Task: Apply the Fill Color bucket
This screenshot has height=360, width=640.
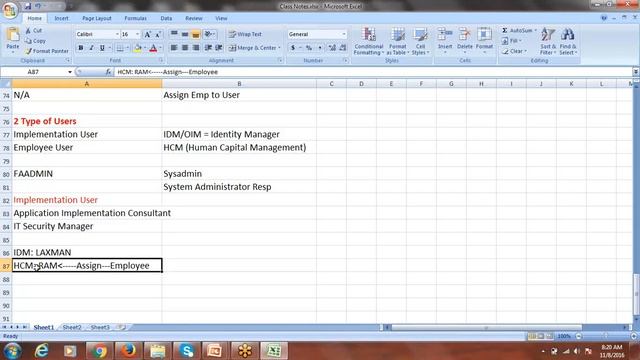Action: click(138, 48)
